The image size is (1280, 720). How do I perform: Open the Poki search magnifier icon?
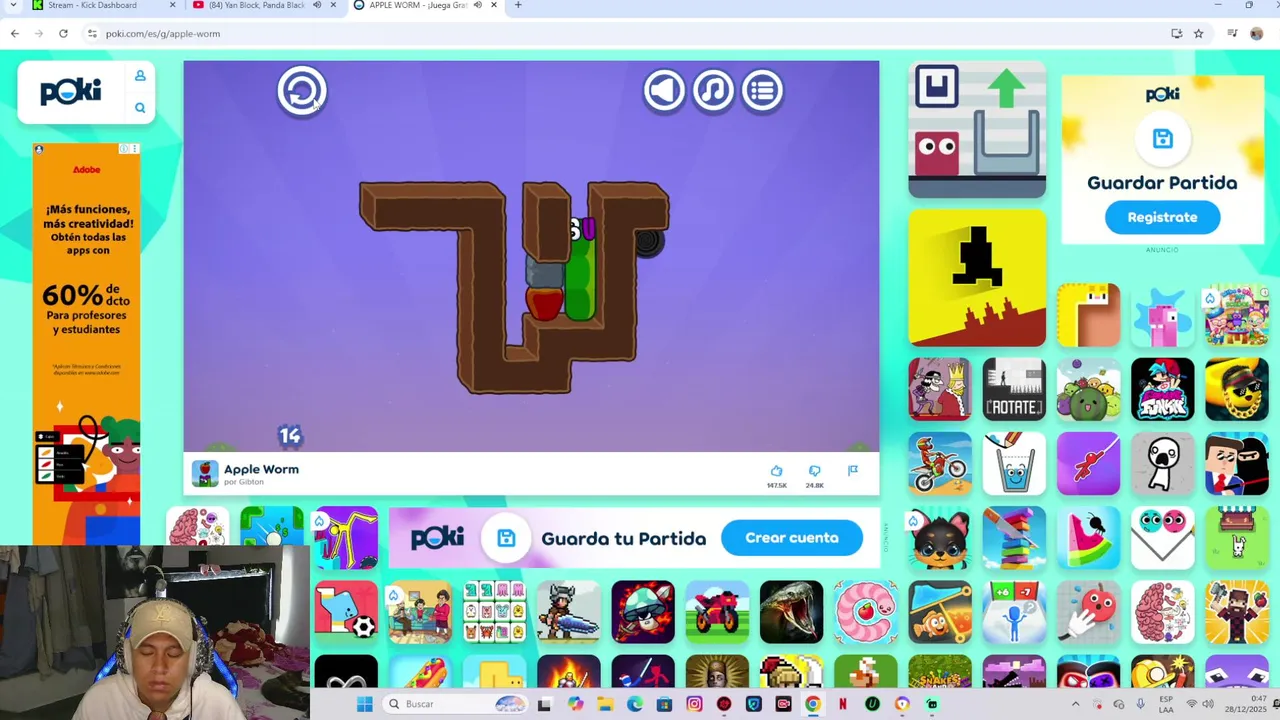coord(140,108)
